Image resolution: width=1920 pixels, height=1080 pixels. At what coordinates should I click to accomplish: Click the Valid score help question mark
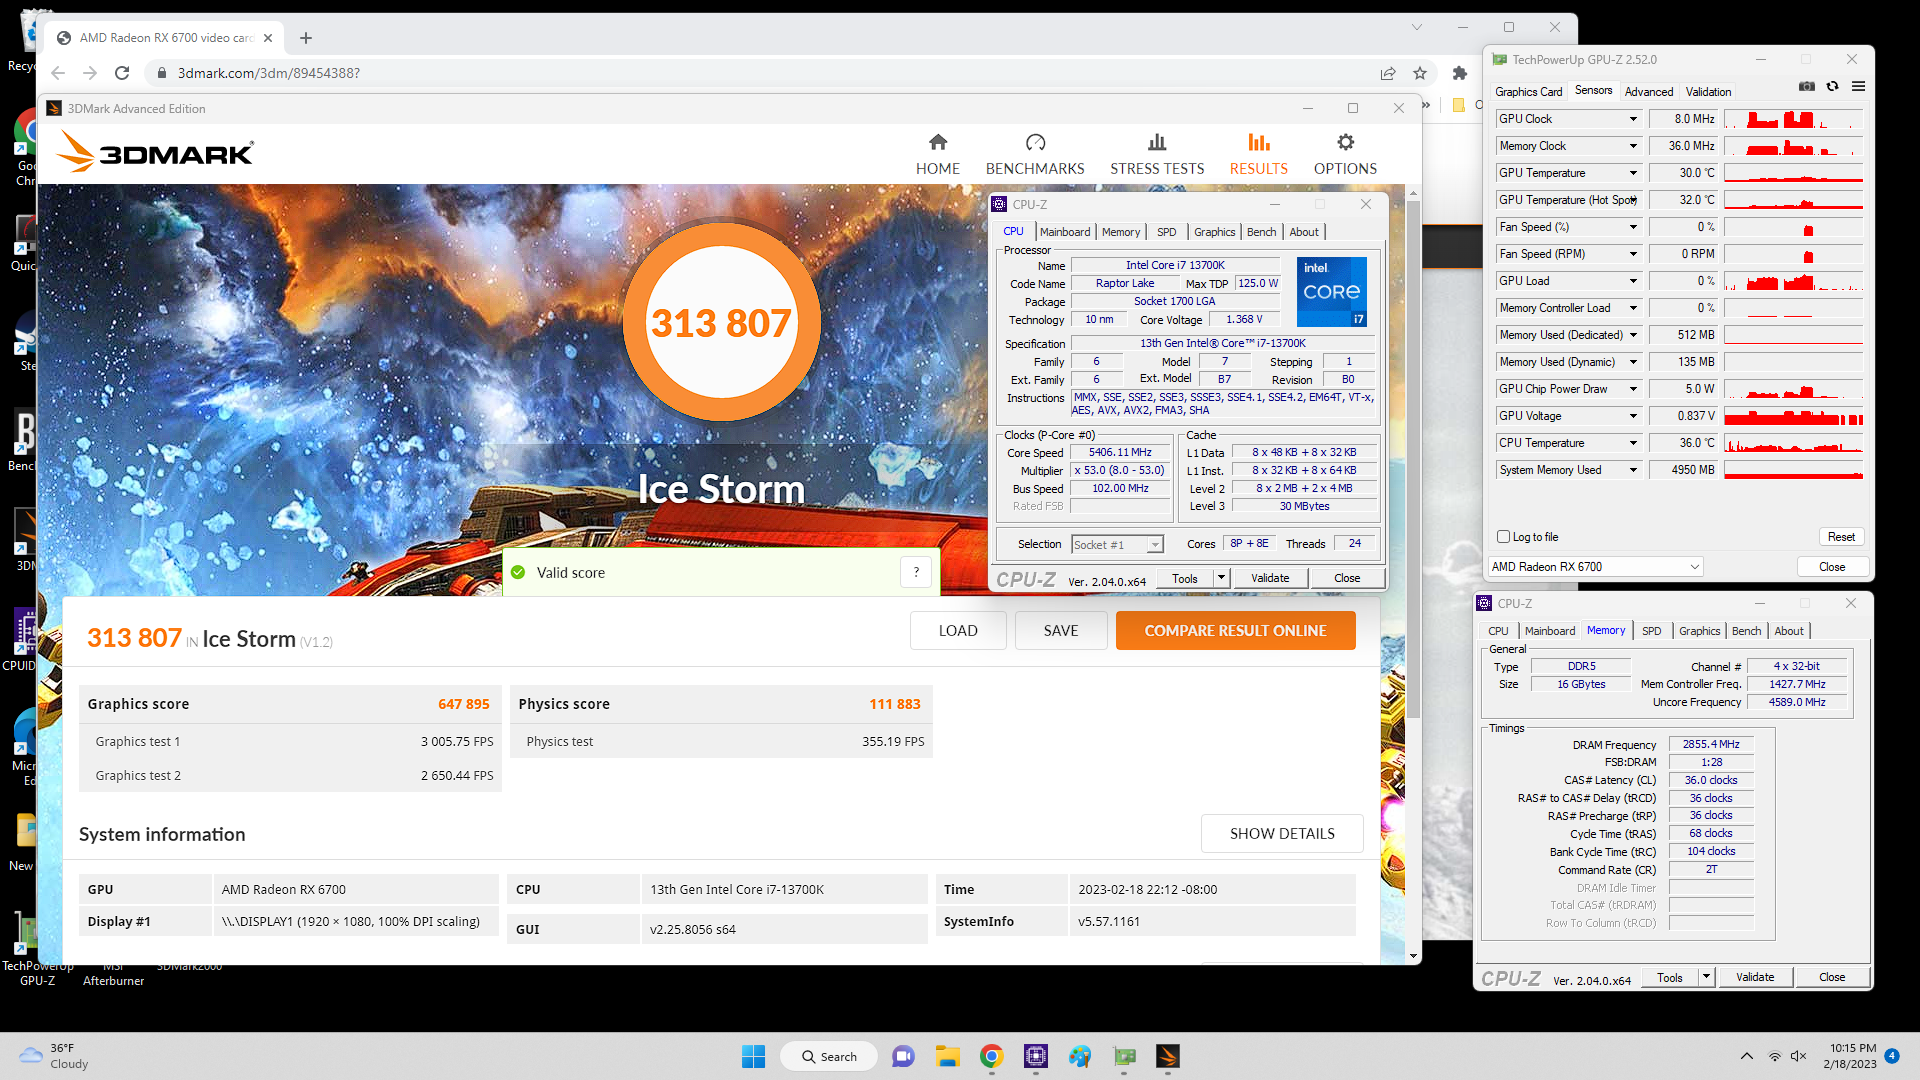pos(916,572)
